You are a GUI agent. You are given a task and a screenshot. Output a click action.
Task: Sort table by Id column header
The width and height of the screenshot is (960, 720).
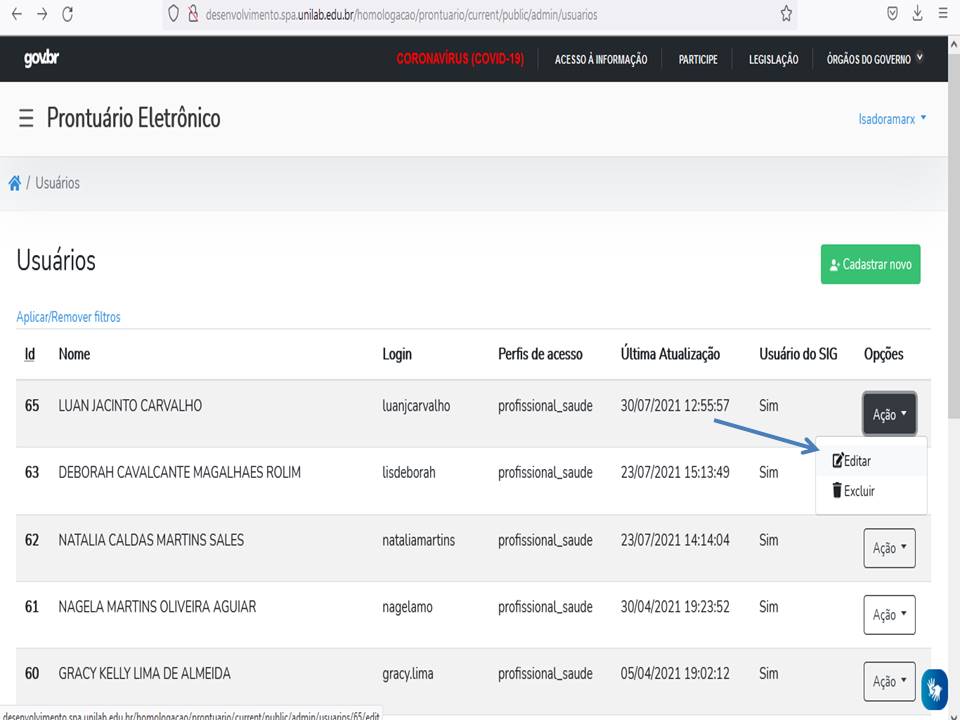(30, 354)
